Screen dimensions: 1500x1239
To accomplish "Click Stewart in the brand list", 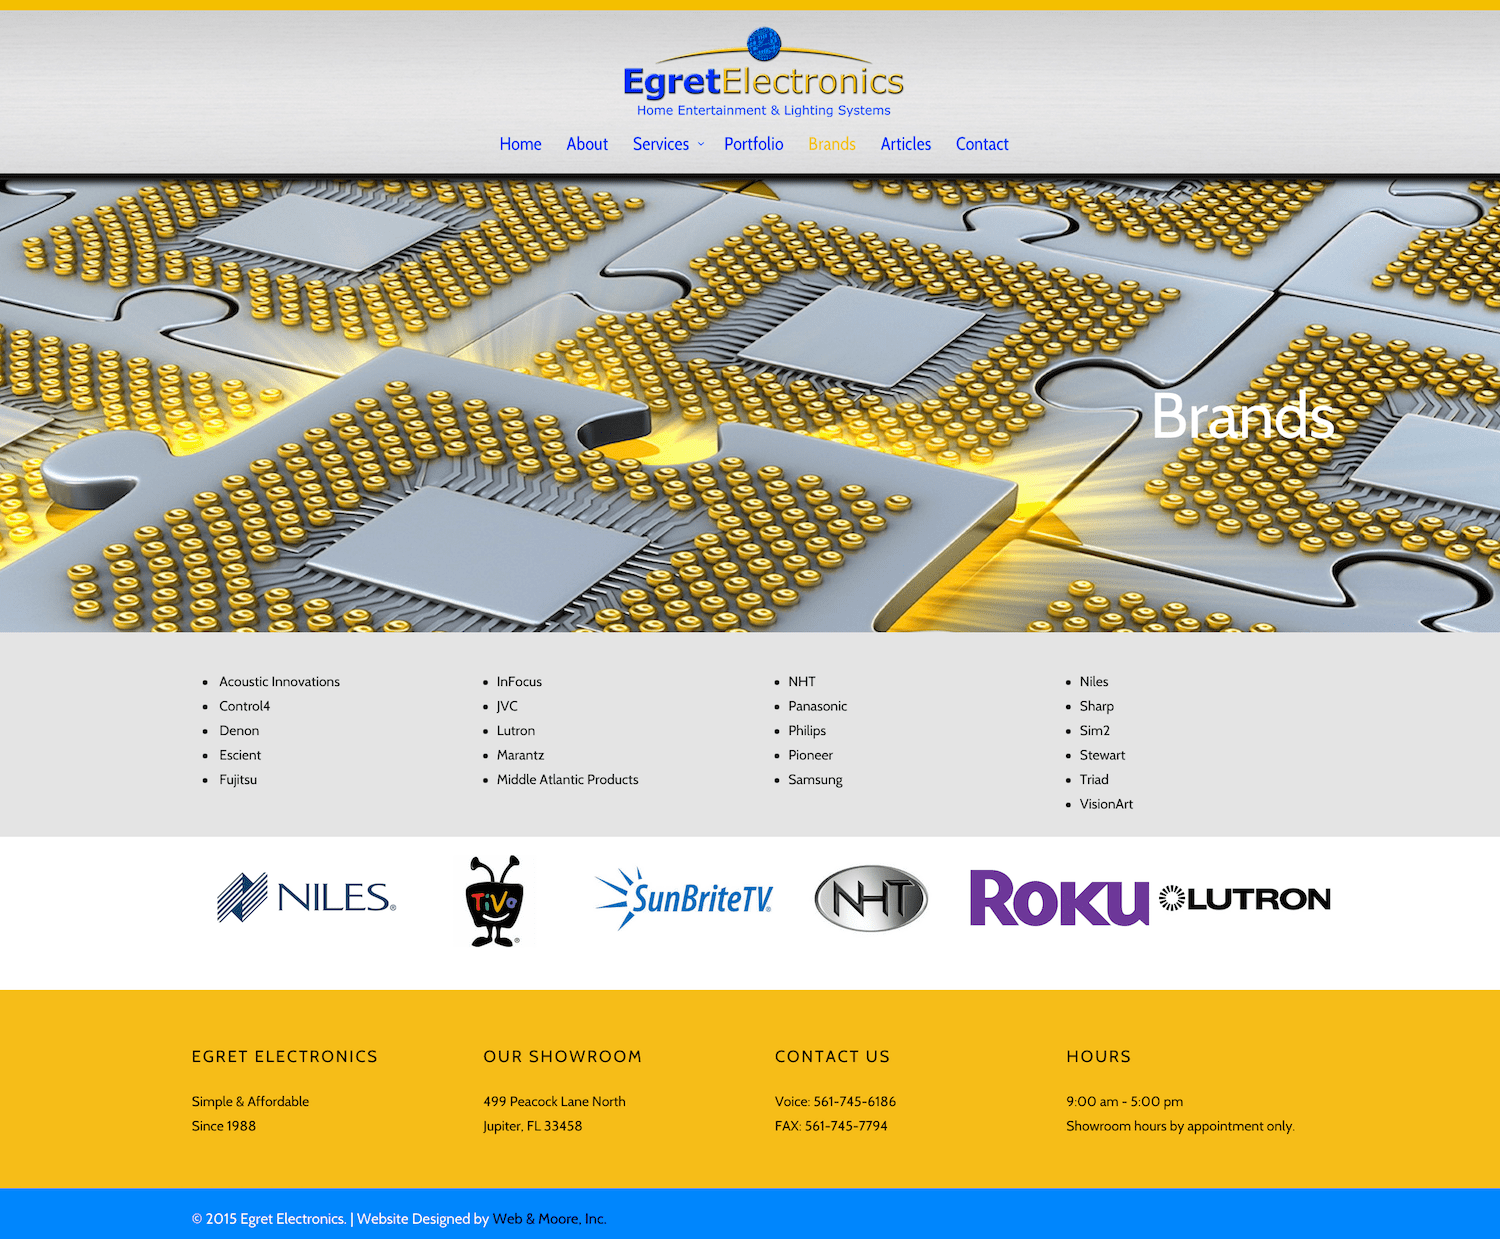I will (x=1102, y=755).
